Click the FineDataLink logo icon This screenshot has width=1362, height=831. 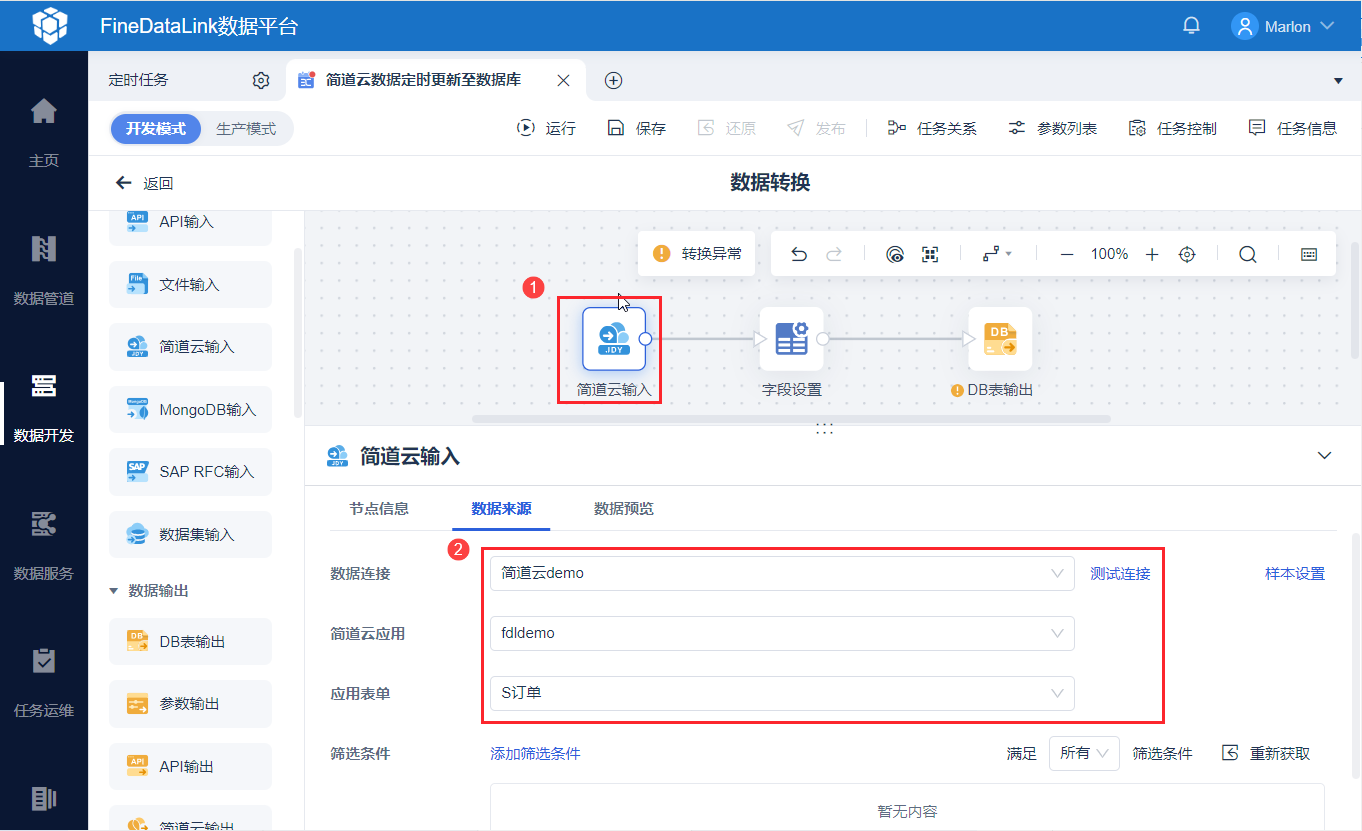50,26
